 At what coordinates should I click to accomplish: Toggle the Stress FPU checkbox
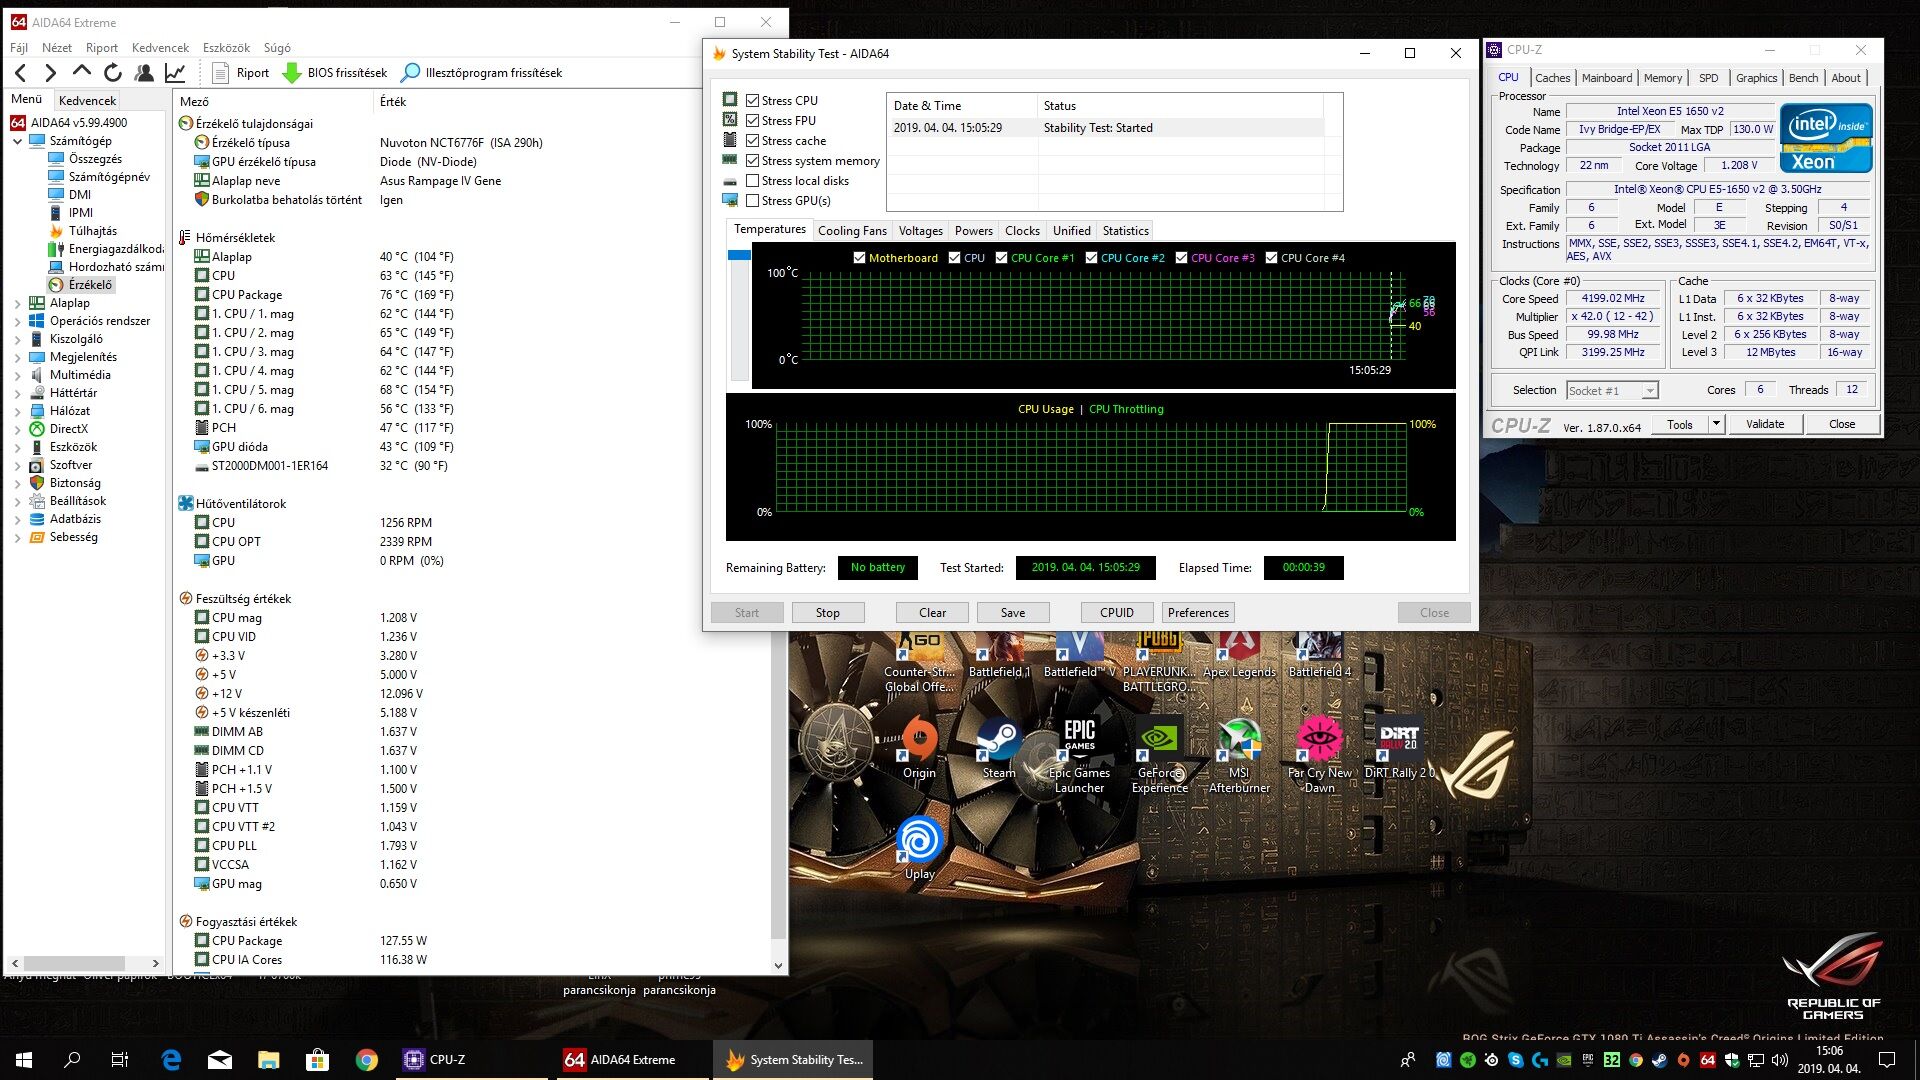(x=752, y=120)
